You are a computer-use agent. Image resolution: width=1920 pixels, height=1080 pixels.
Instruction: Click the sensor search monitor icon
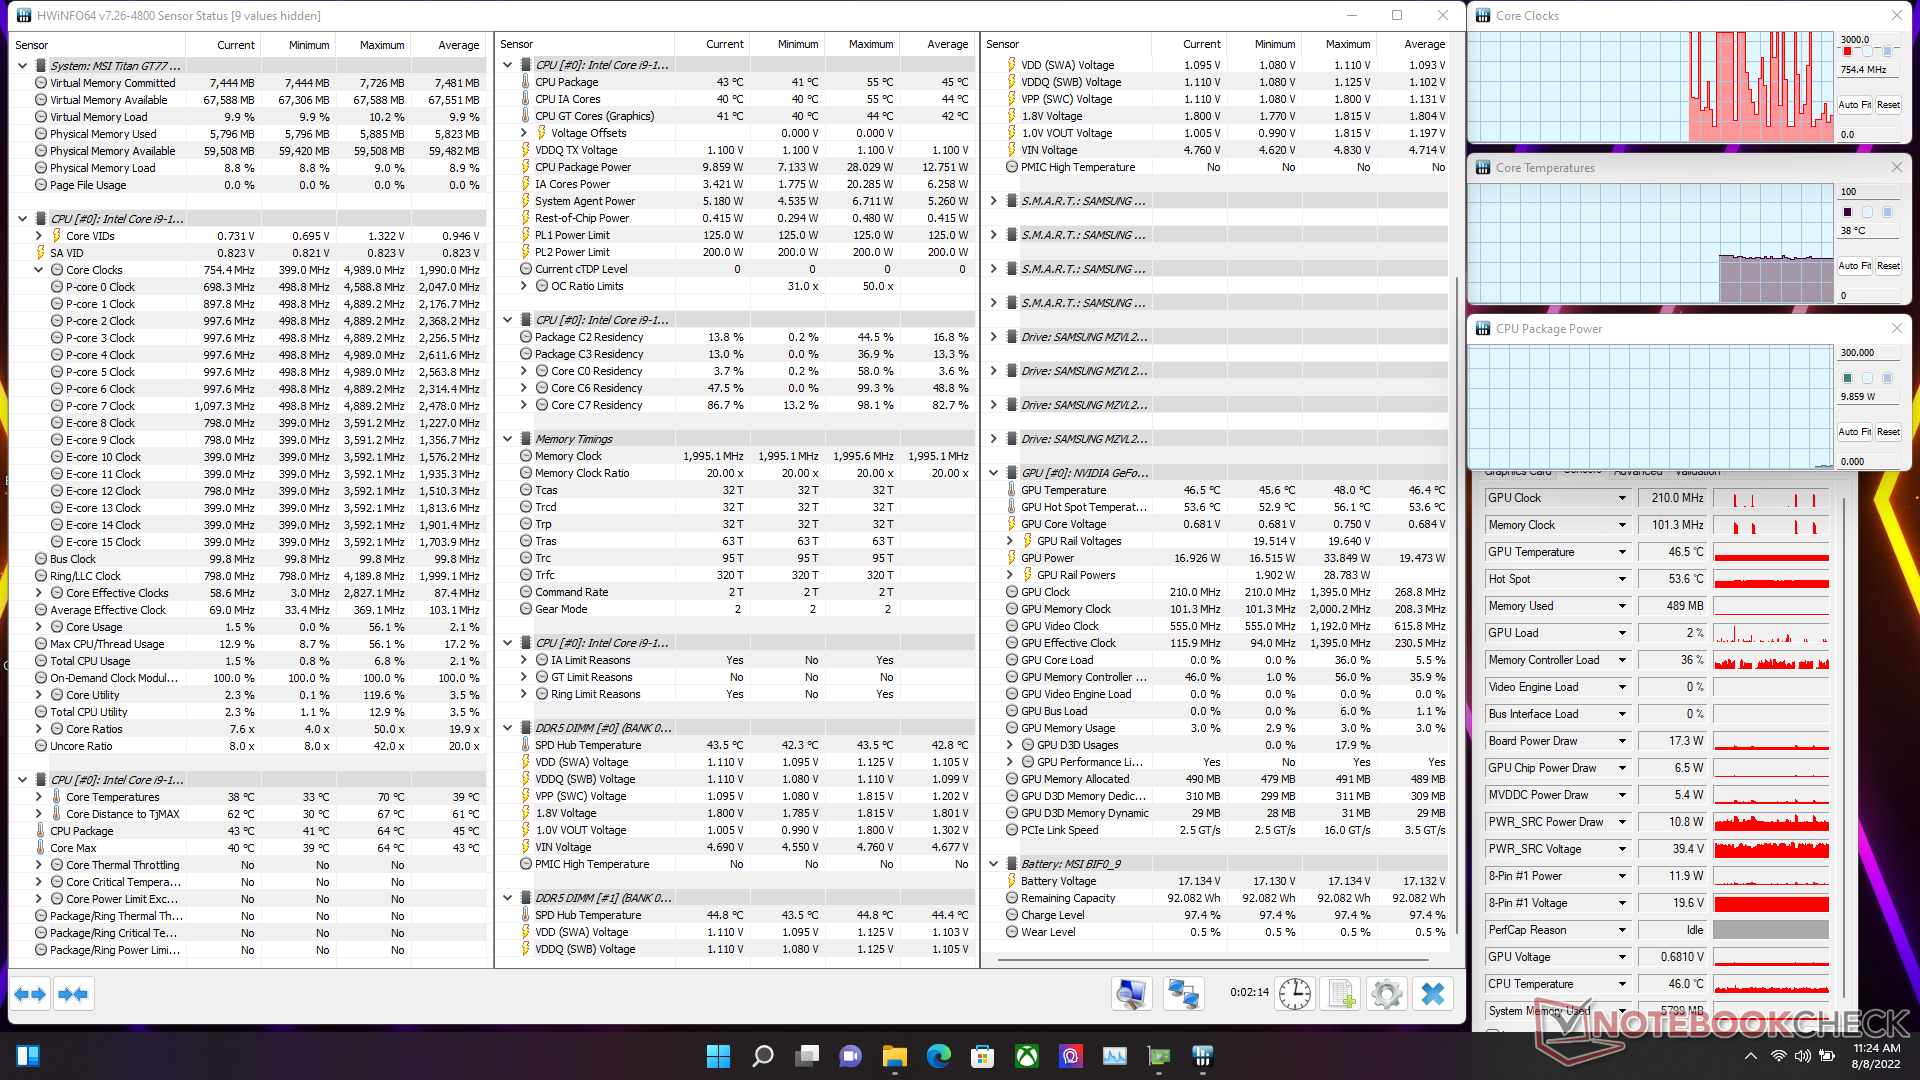click(1131, 994)
